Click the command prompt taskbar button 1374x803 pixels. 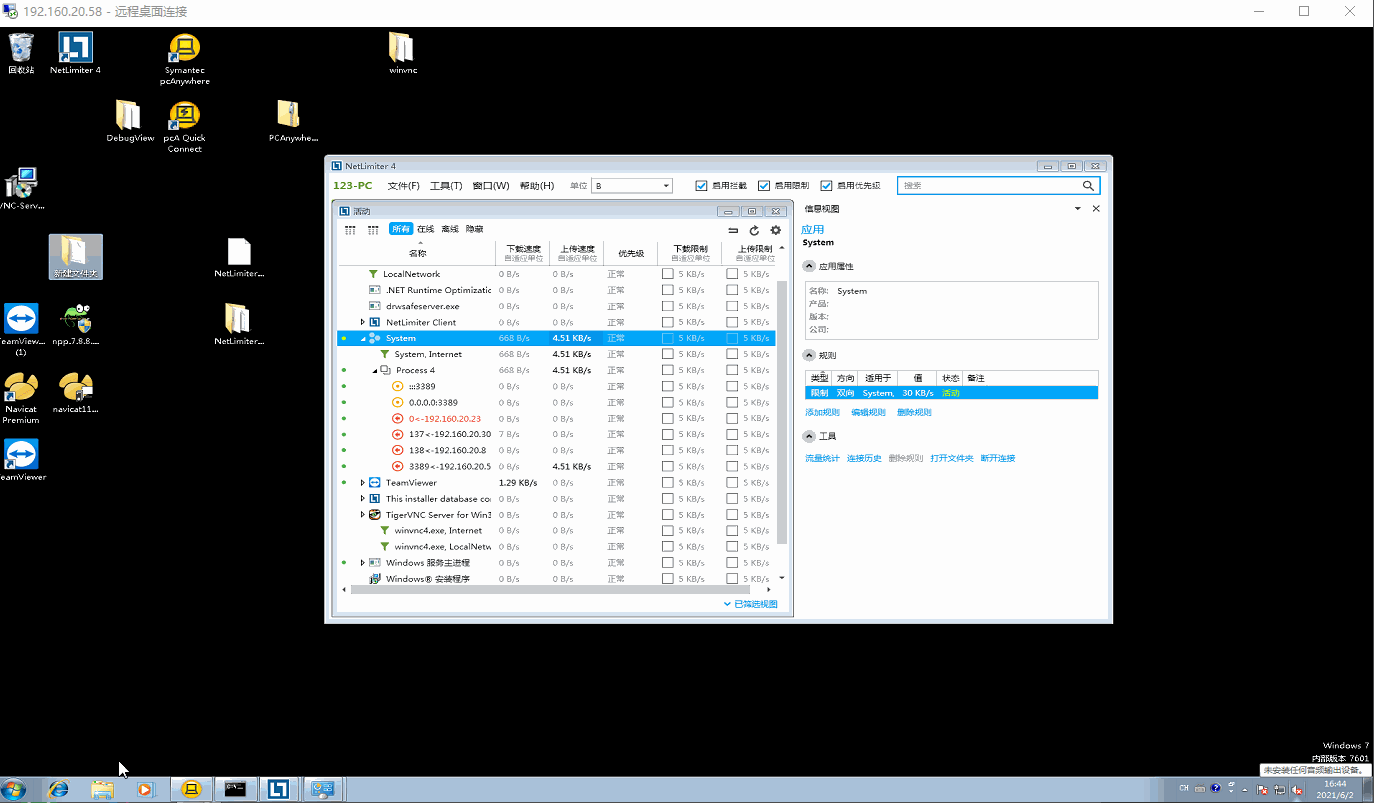point(235,789)
